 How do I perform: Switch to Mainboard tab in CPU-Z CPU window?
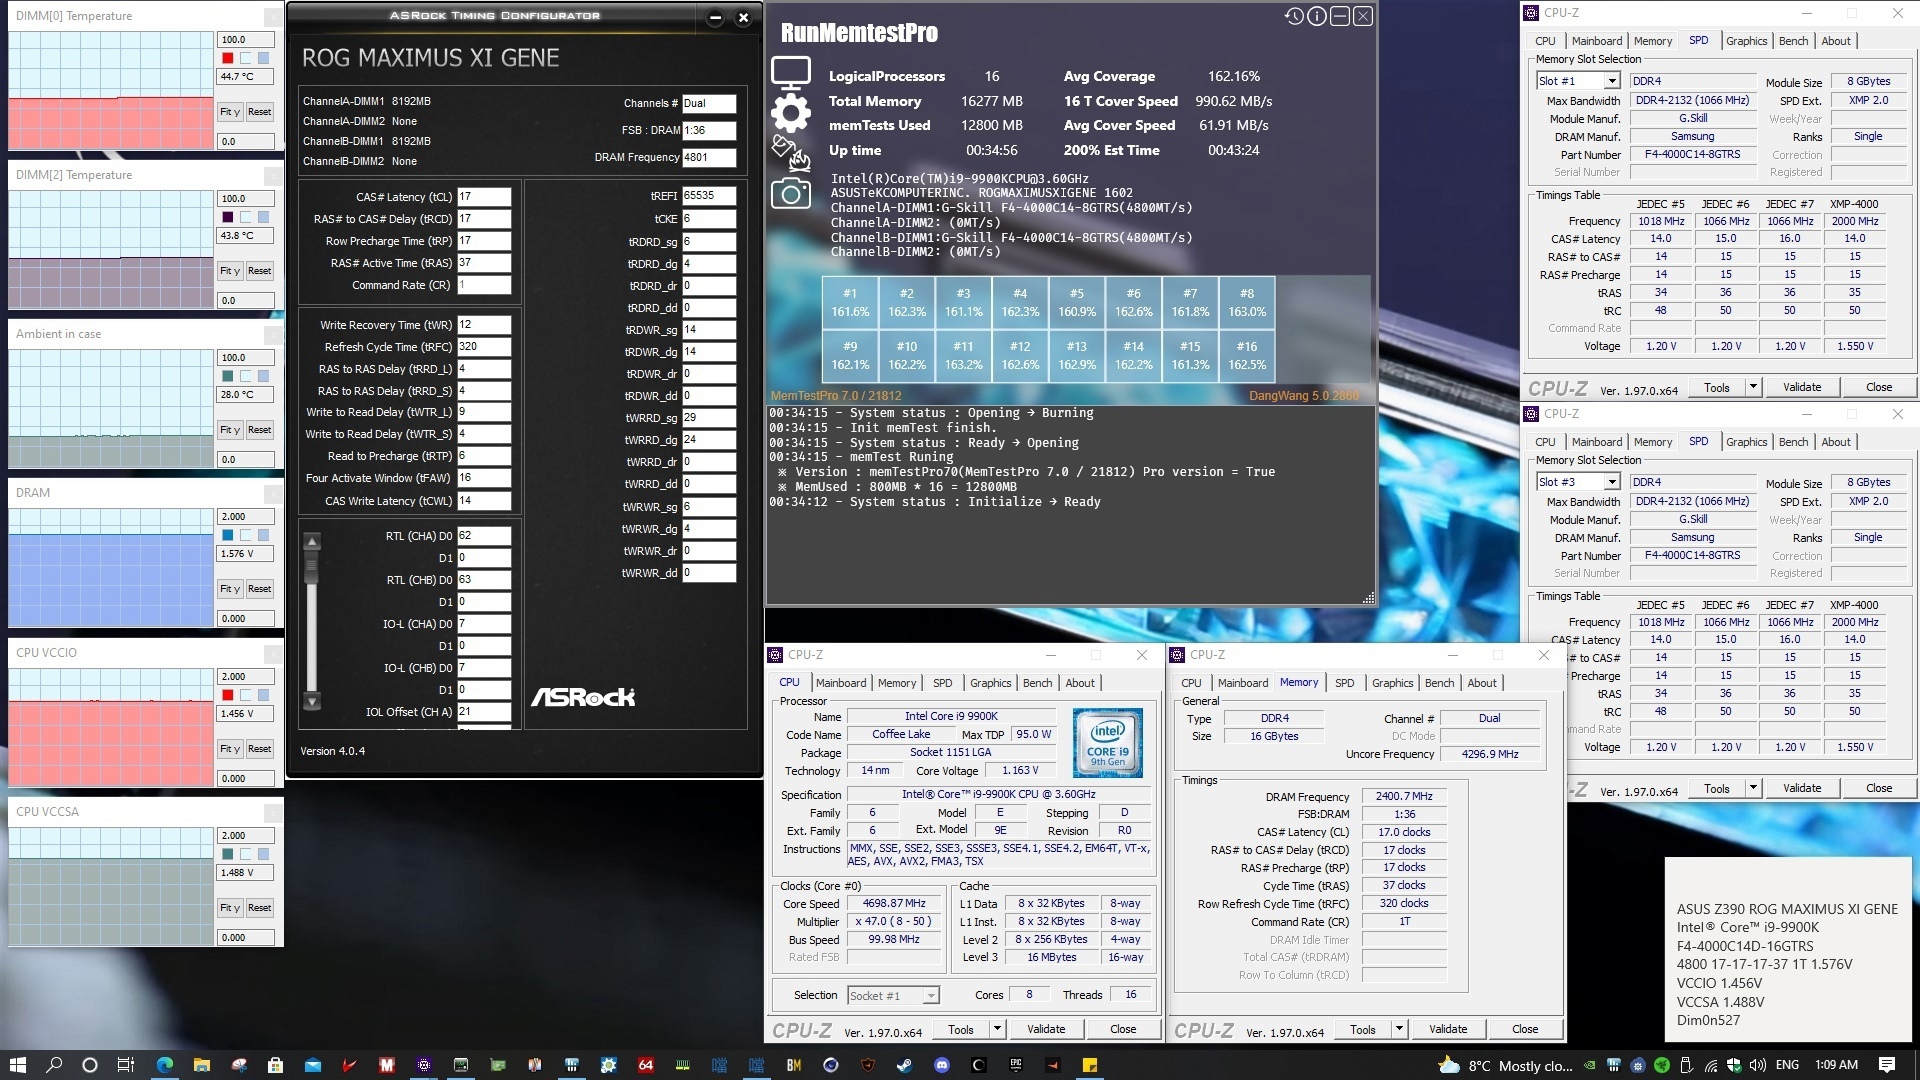click(840, 683)
